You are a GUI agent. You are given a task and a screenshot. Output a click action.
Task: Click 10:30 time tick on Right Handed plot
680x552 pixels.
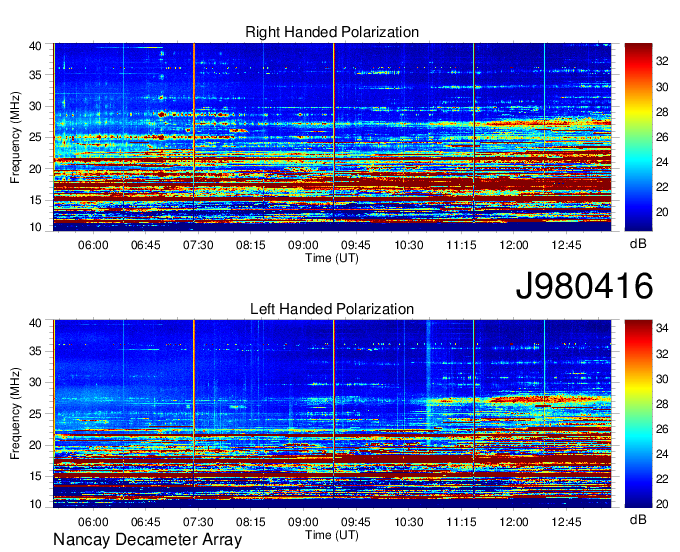point(409,245)
